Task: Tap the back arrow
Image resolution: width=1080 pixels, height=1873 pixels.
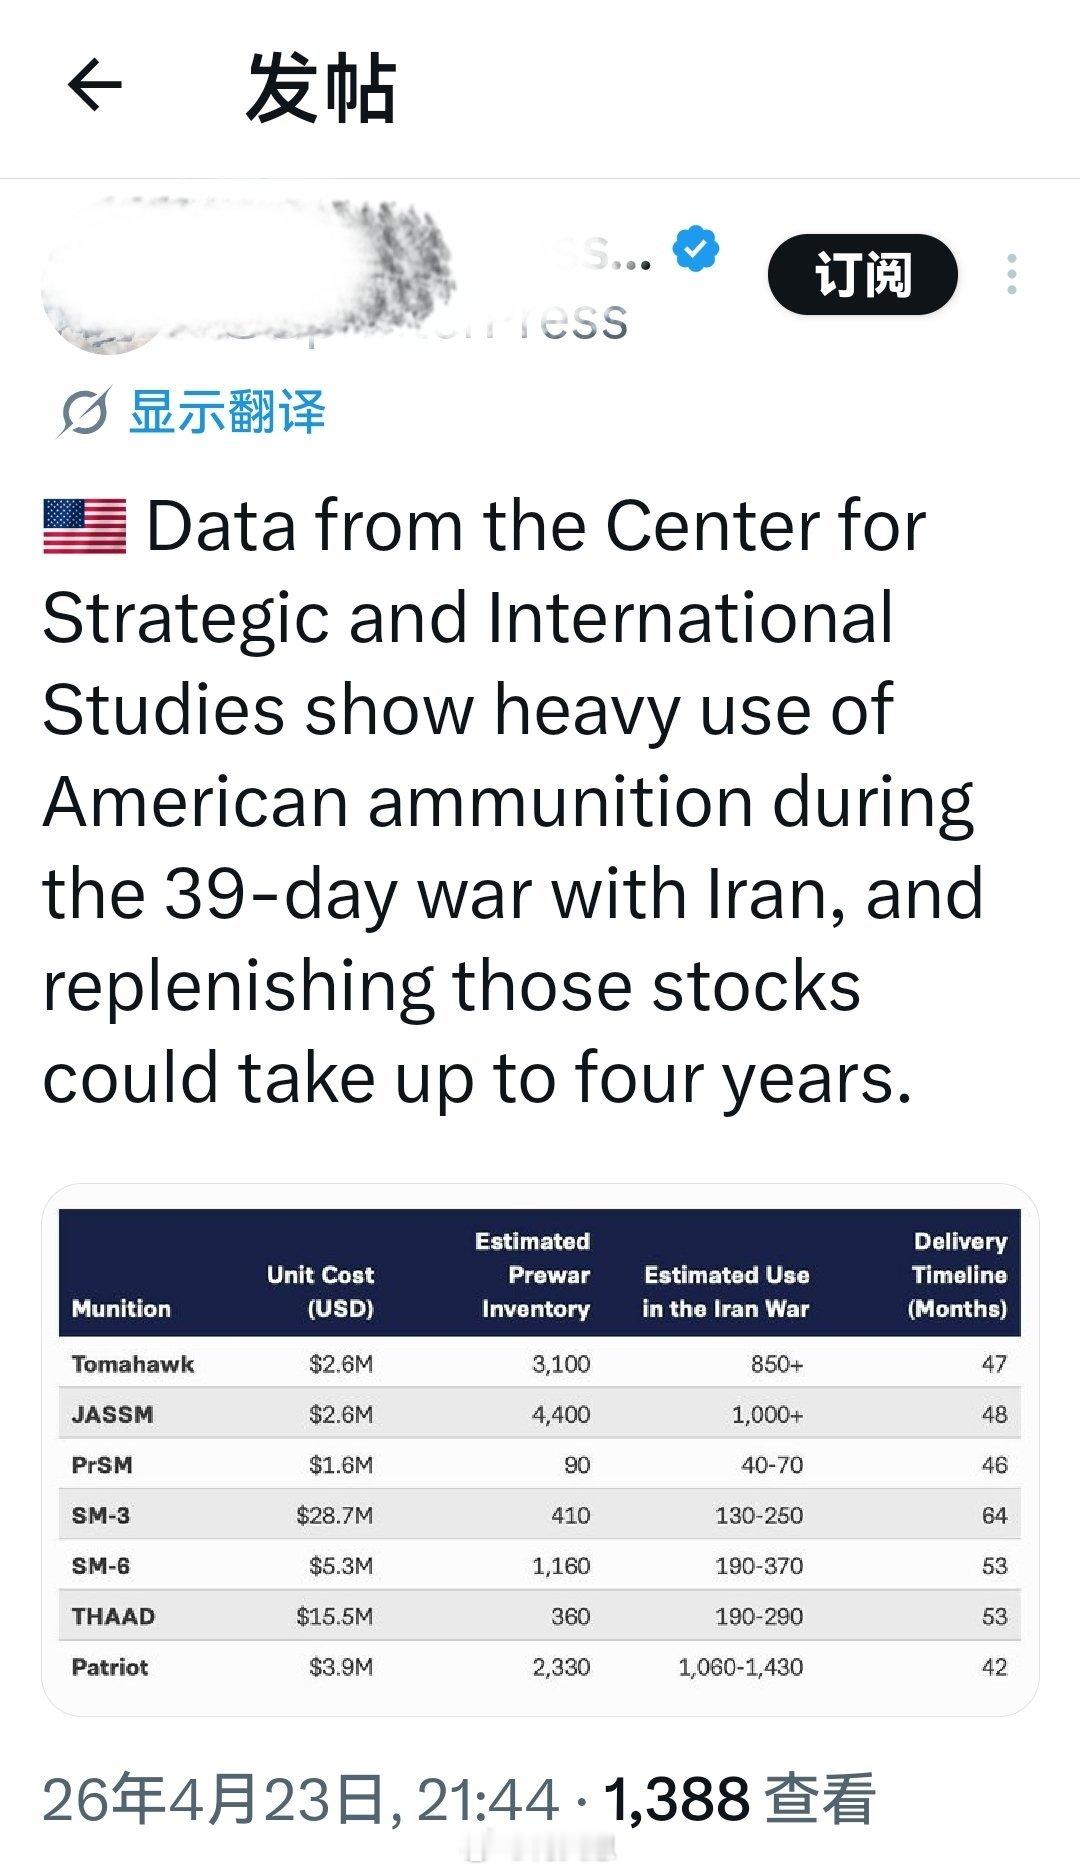Action: (x=95, y=85)
